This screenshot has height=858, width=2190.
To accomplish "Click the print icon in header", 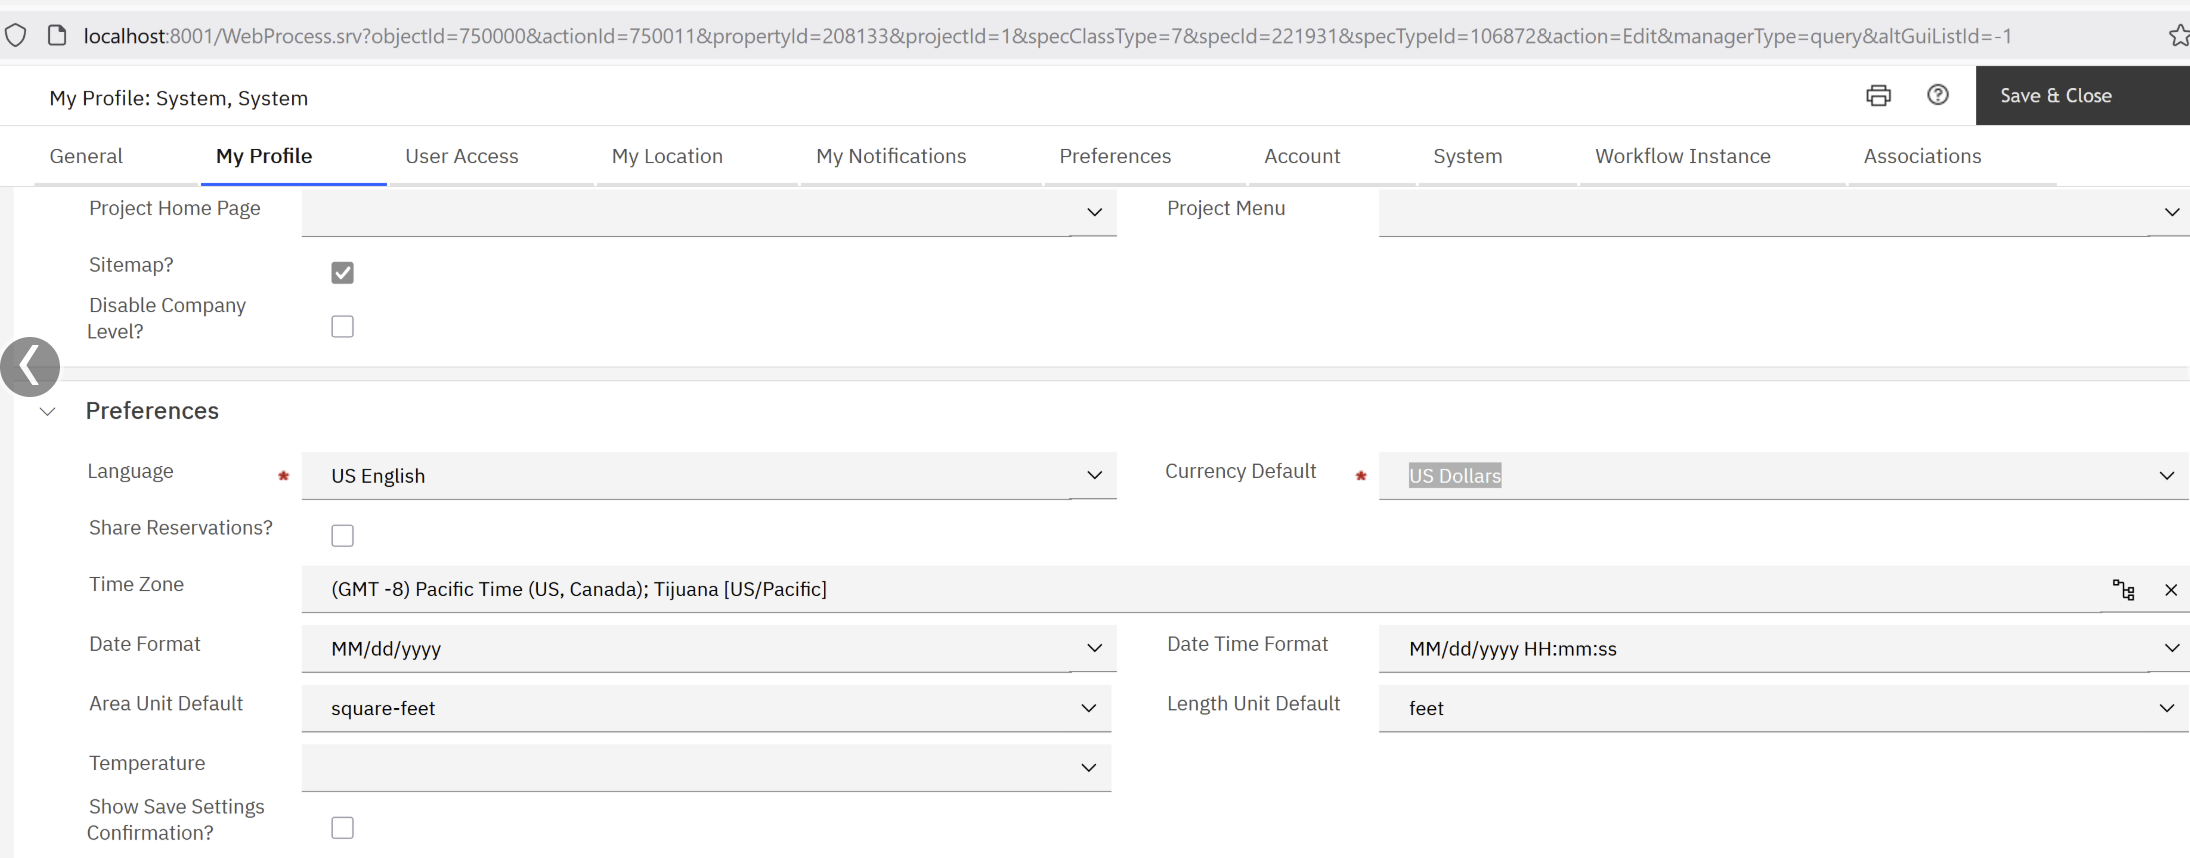I will 1878,96.
